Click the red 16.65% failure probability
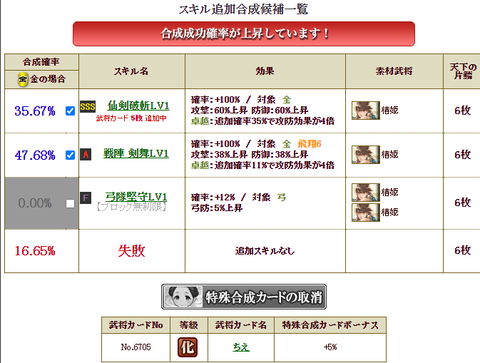480x363 pixels. click(x=35, y=251)
